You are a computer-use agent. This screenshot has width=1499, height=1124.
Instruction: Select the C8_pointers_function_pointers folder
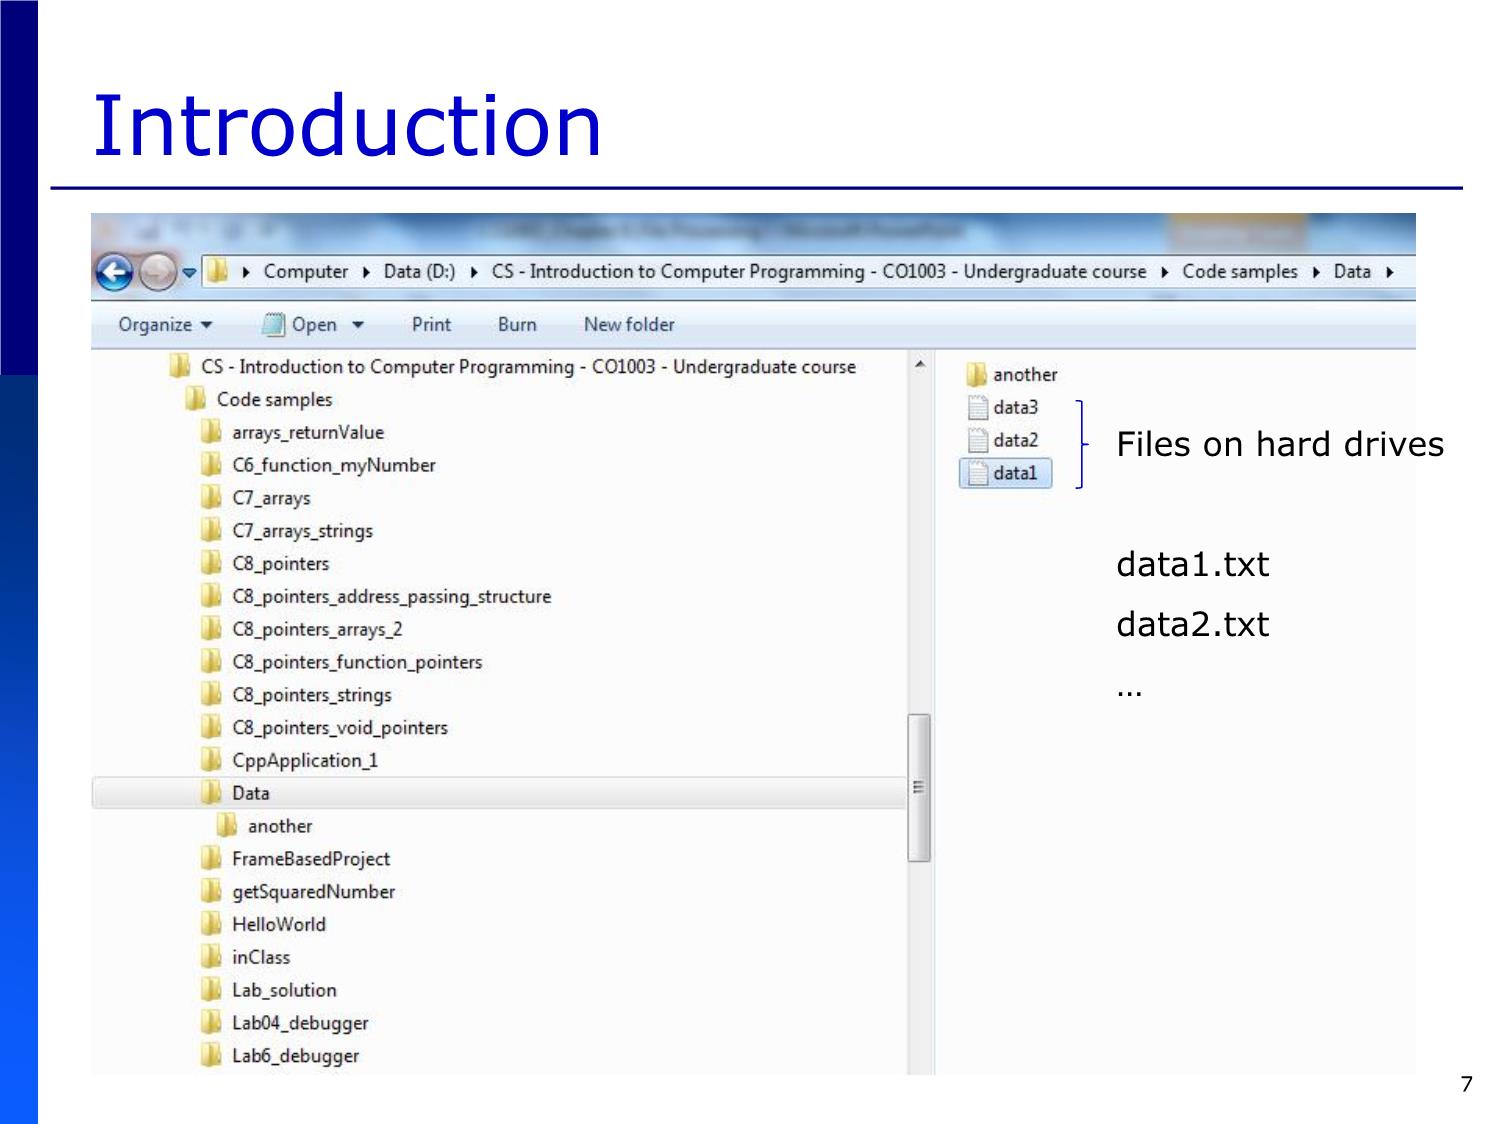click(x=342, y=662)
